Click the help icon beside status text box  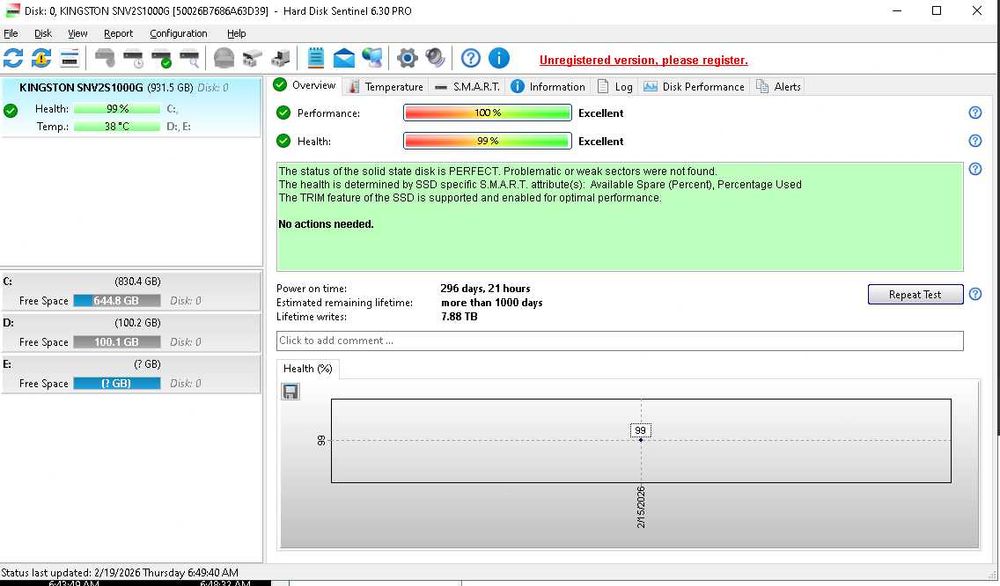click(975, 169)
